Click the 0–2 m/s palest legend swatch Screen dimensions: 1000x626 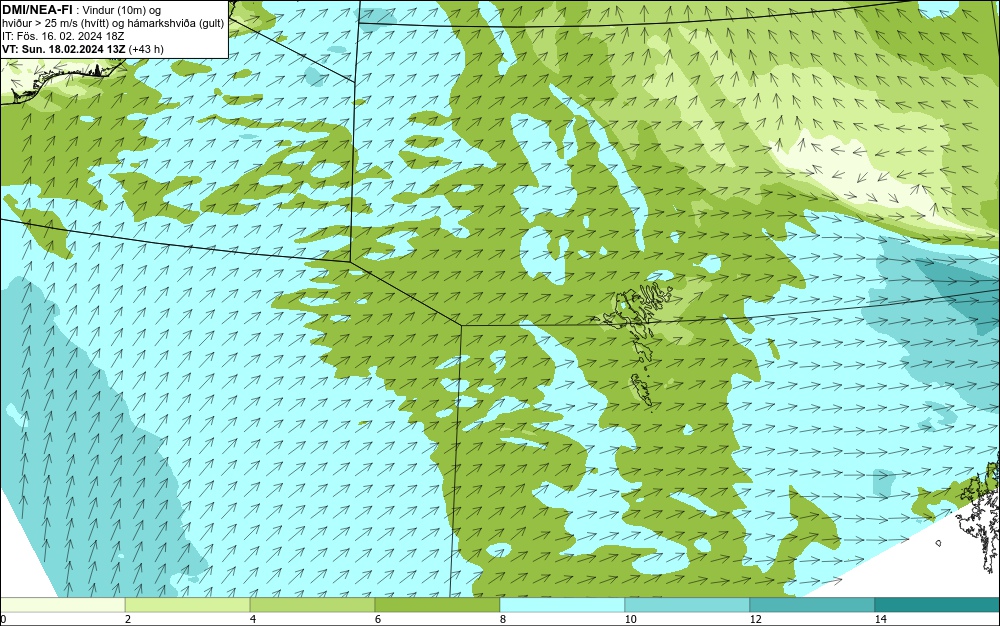(x=62, y=605)
